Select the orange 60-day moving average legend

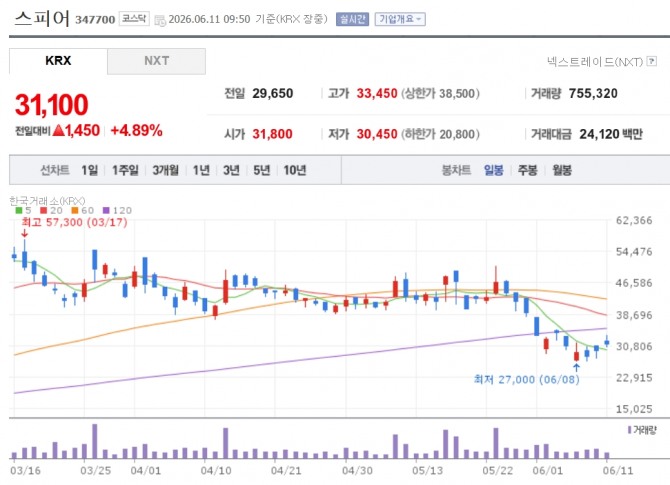83,210
